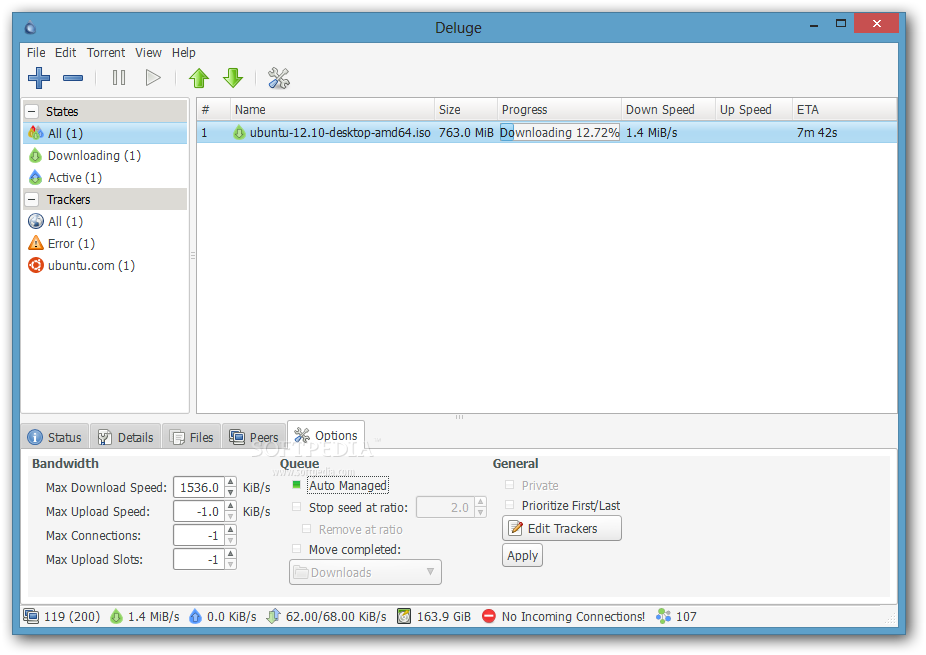Toggle the Private checkbox
The height and width of the screenshot is (655, 926).
coord(509,485)
